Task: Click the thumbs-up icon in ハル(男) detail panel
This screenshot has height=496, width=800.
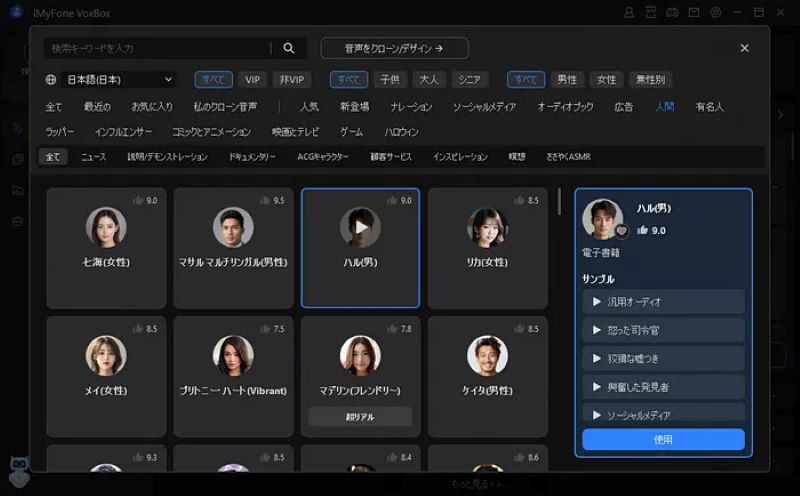Action: (642, 230)
